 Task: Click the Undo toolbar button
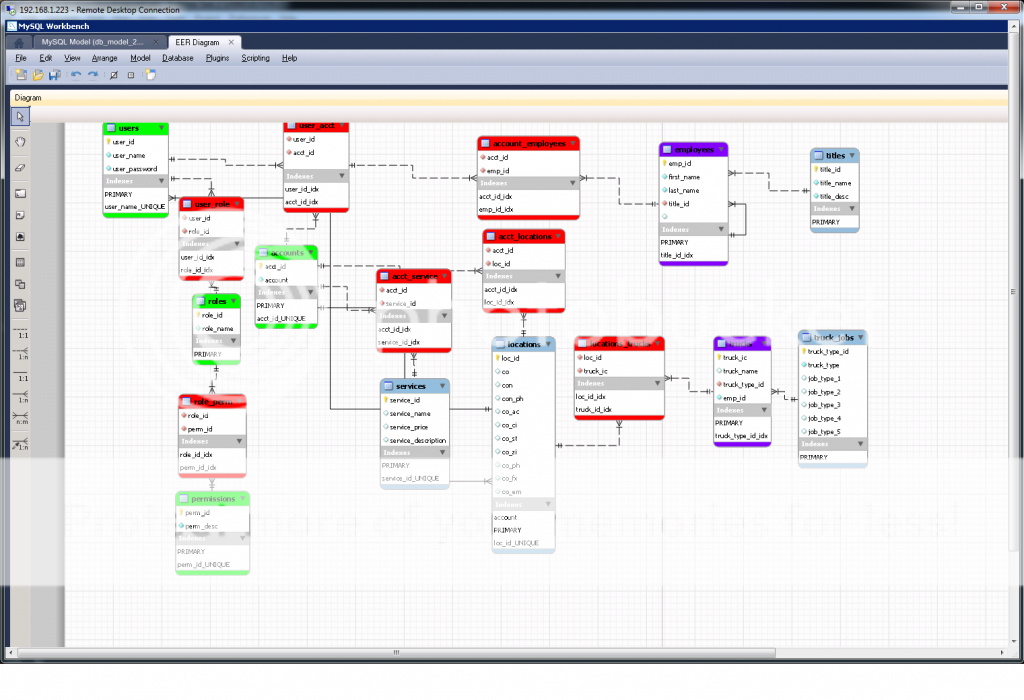pyautogui.click(x=77, y=74)
